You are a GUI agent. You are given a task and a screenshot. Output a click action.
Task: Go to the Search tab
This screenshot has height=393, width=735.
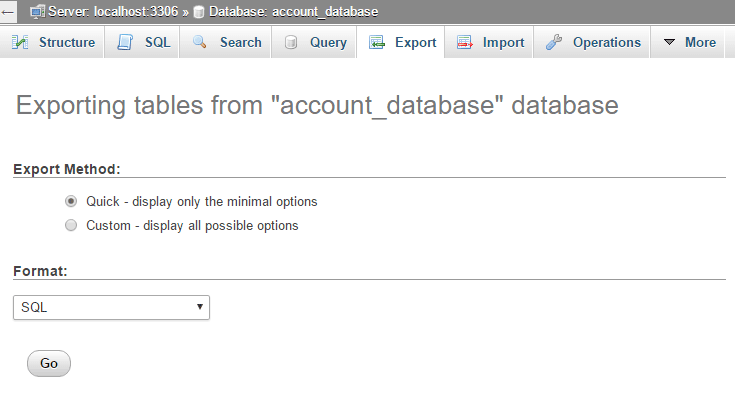pyautogui.click(x=225, y=42)
